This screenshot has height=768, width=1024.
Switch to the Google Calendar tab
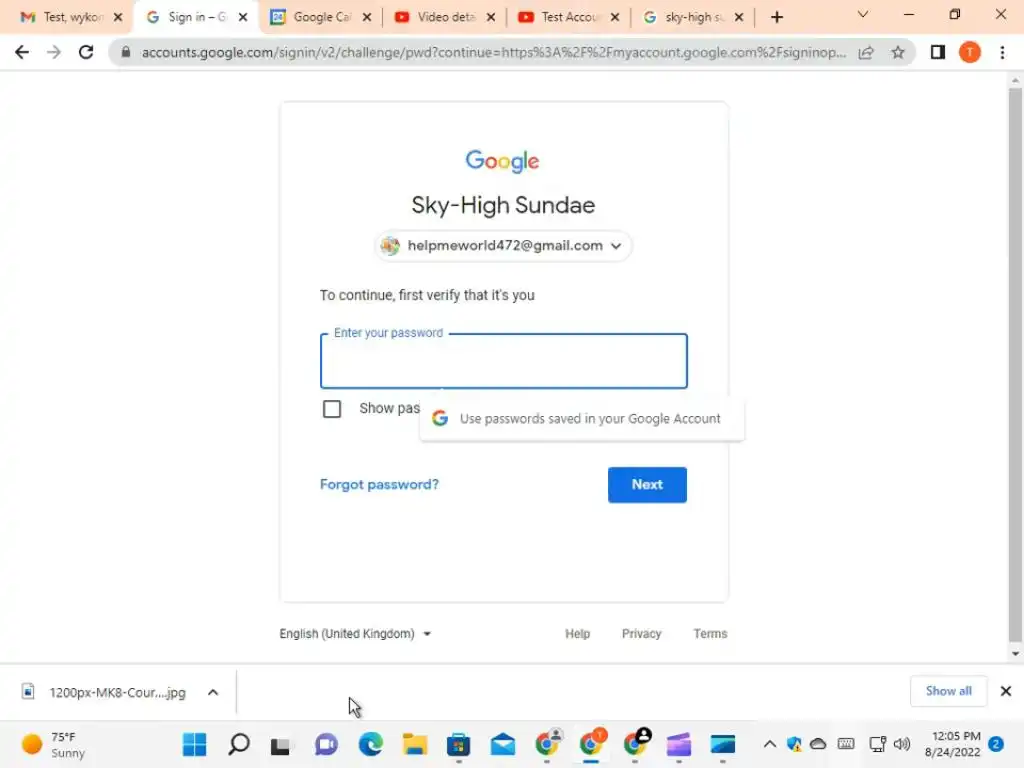point(321,17)
